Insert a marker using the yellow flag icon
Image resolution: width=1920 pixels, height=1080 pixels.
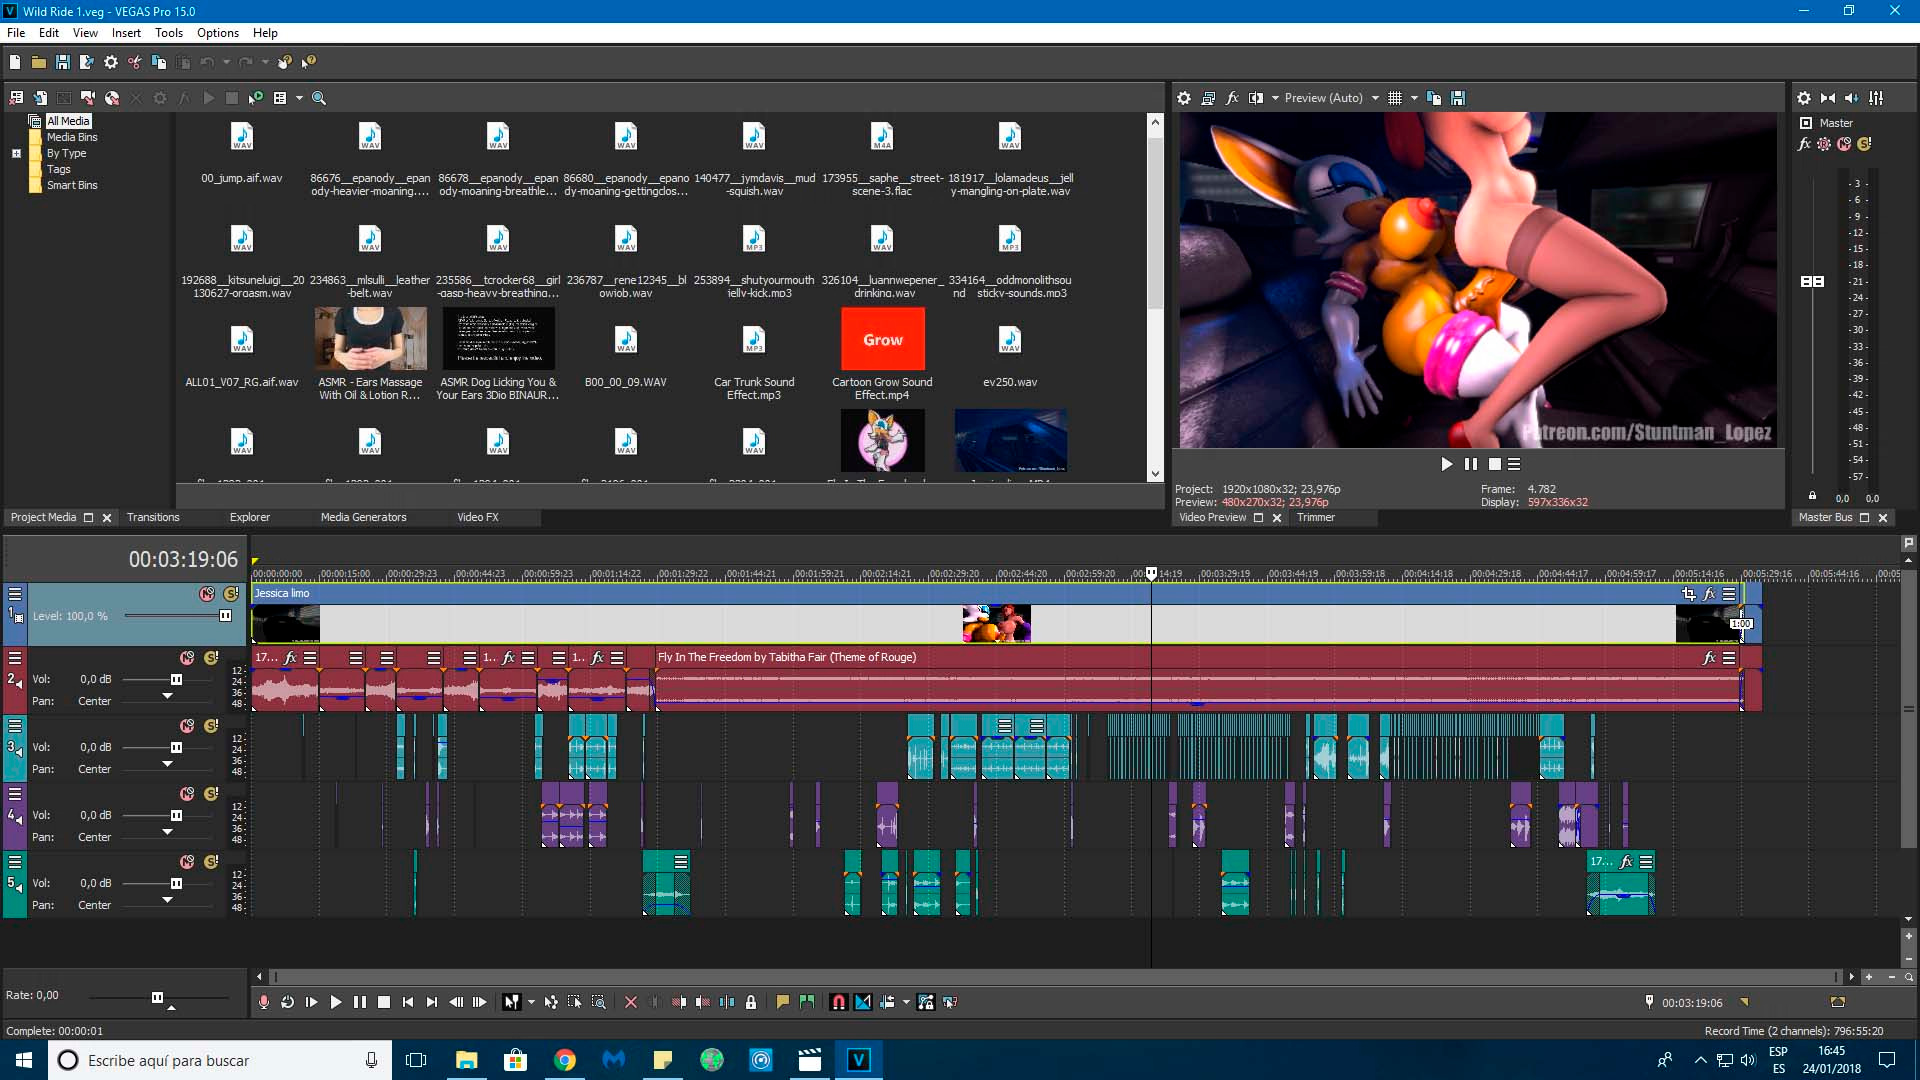click(x=783, y=1002)
